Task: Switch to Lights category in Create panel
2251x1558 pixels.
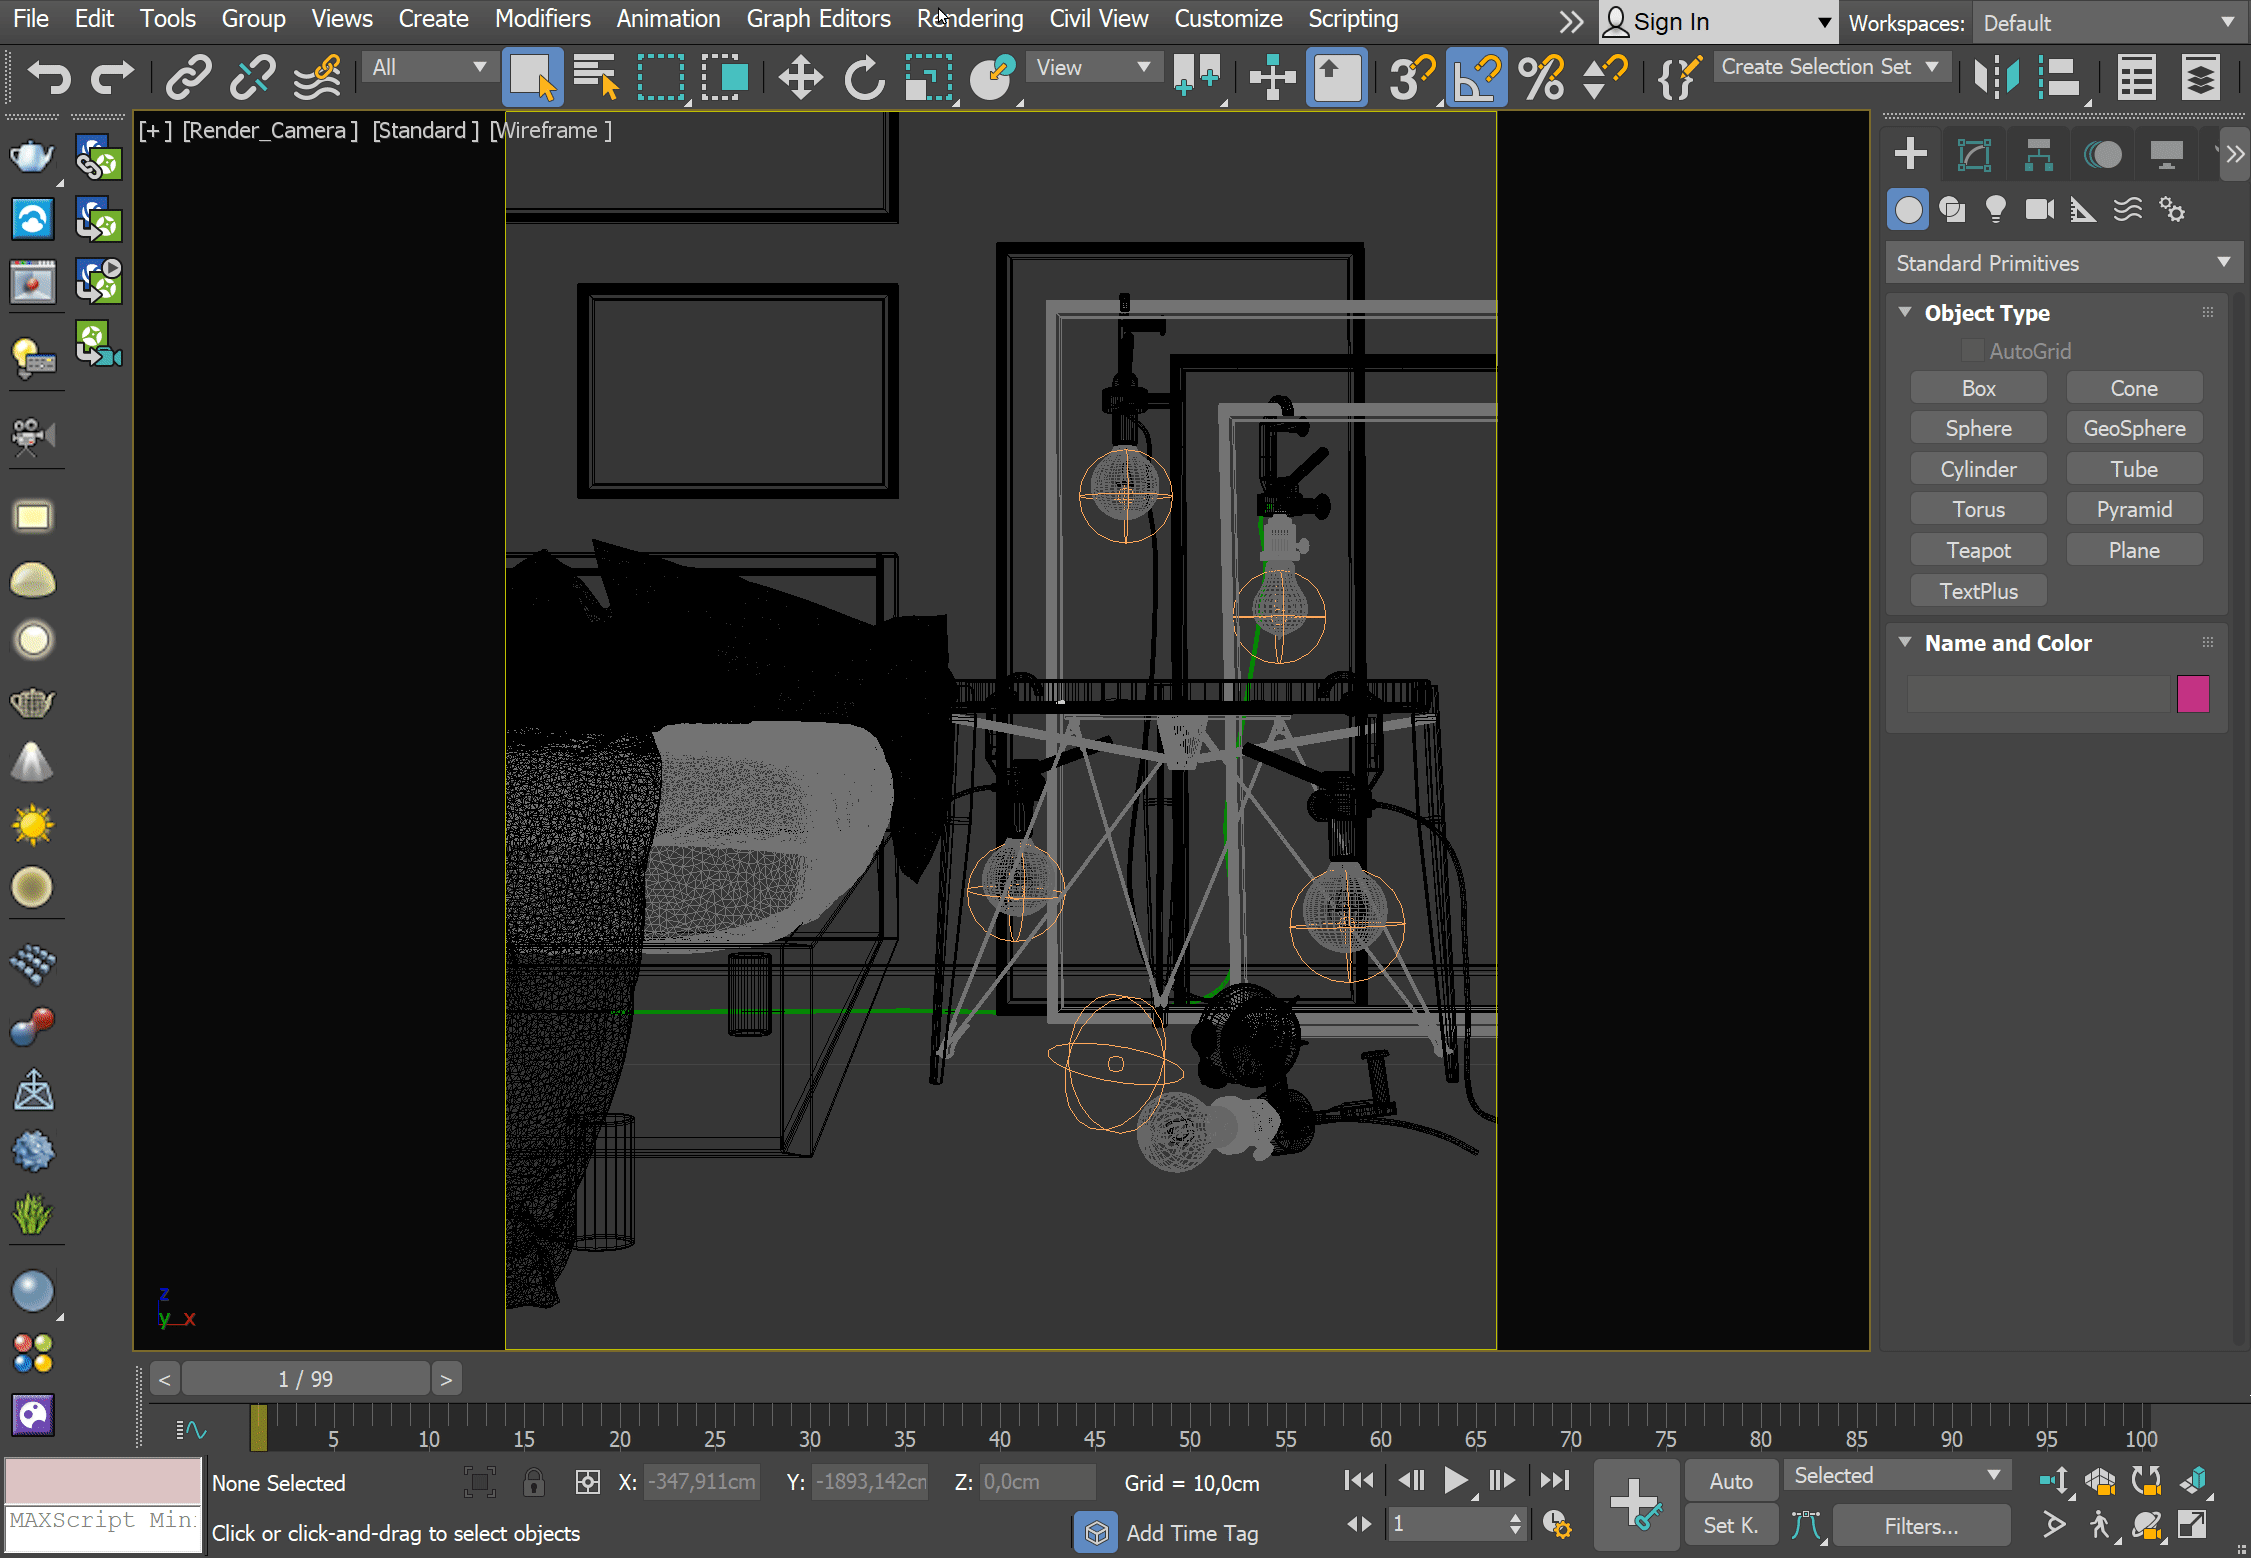Action: [1995, 209]
